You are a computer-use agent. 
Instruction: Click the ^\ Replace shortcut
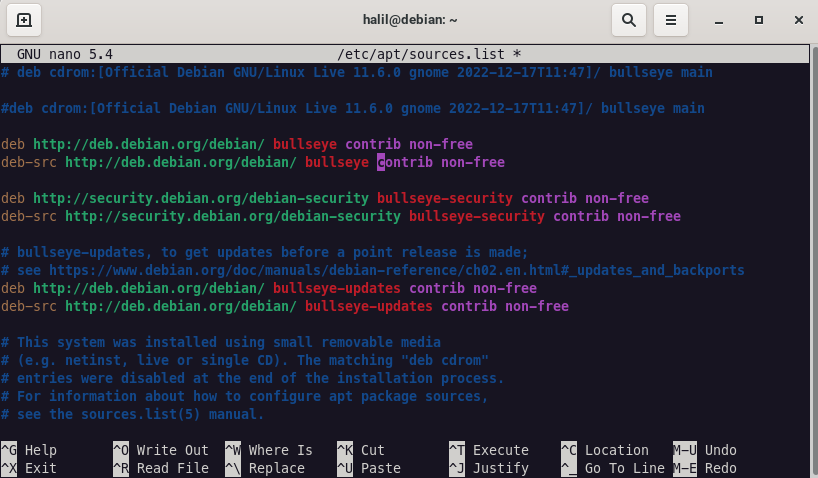tap(265, 468)
